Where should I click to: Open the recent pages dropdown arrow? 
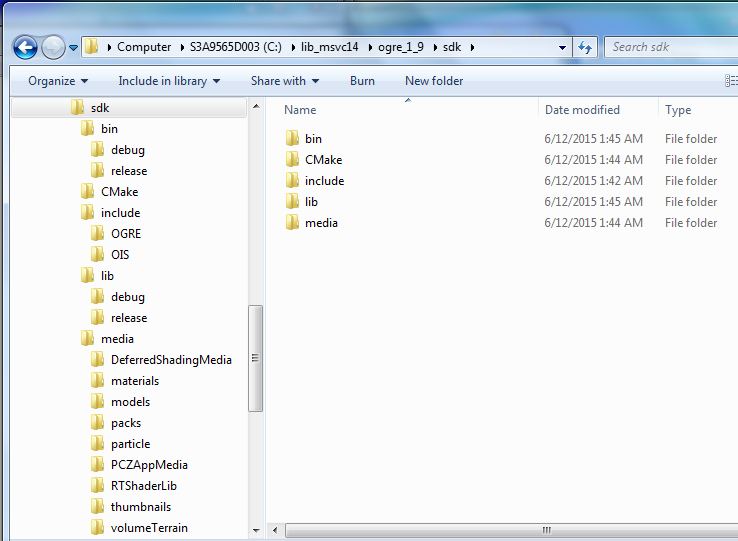tap(73, 48)
